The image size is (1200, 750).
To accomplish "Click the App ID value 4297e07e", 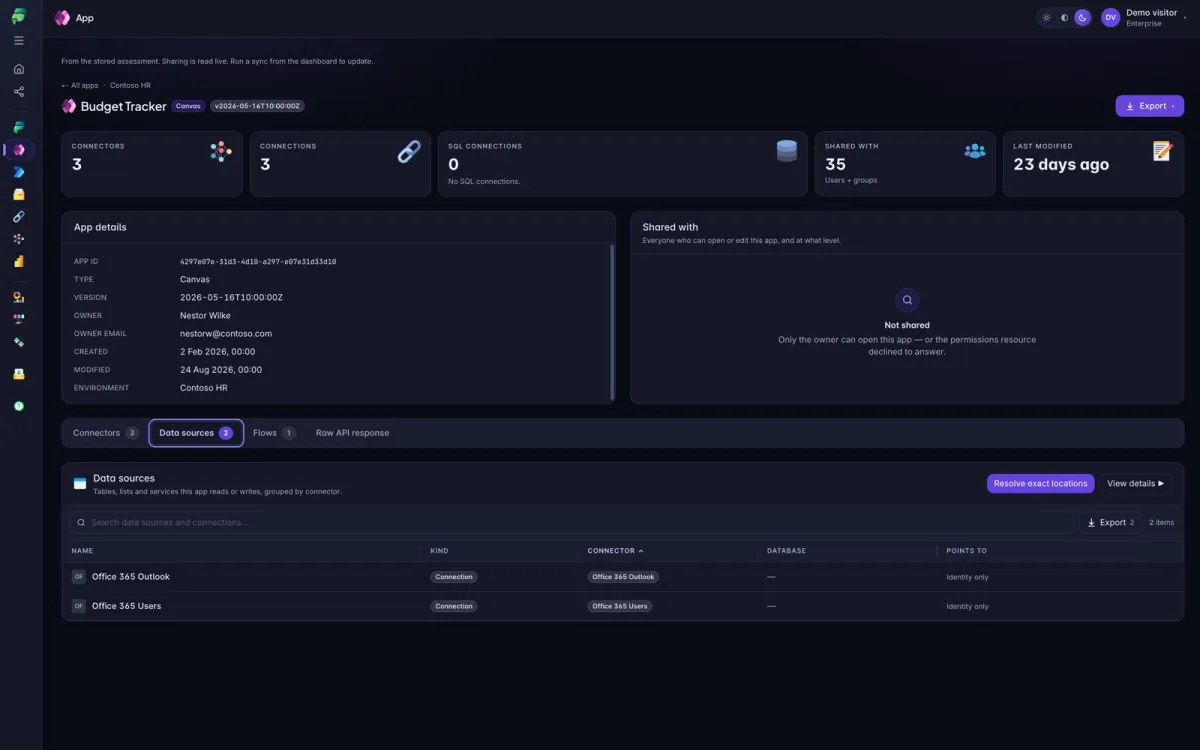I will 258,261.
